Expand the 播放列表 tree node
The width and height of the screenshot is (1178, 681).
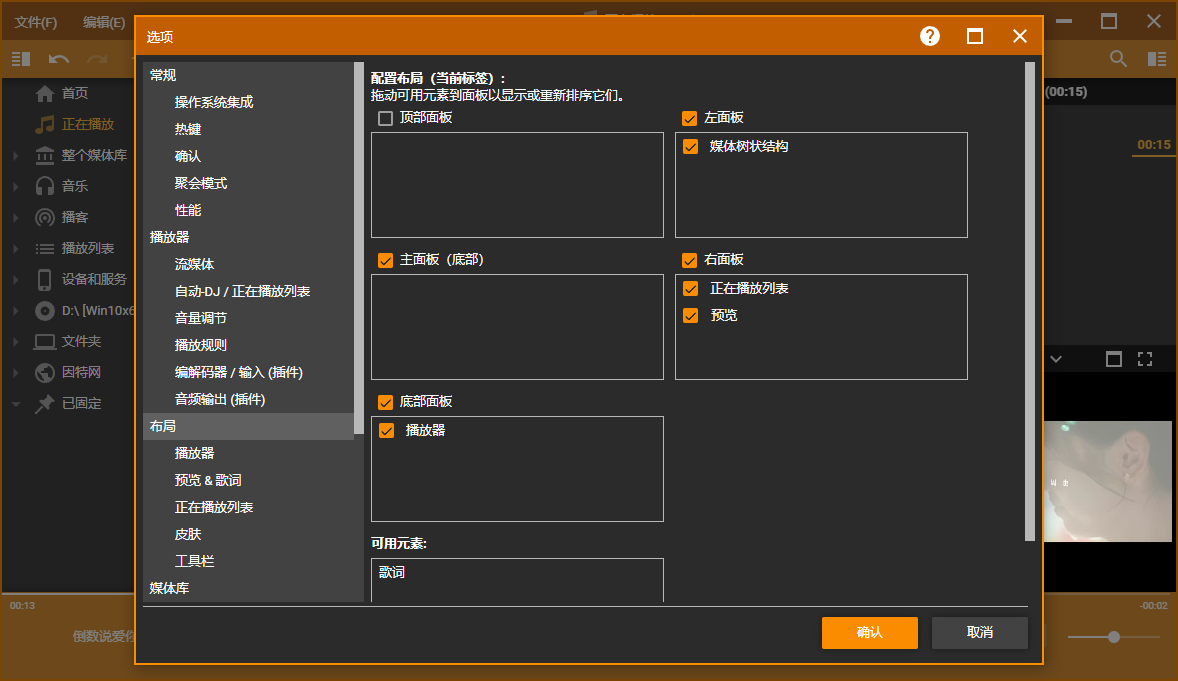point(16,249)
